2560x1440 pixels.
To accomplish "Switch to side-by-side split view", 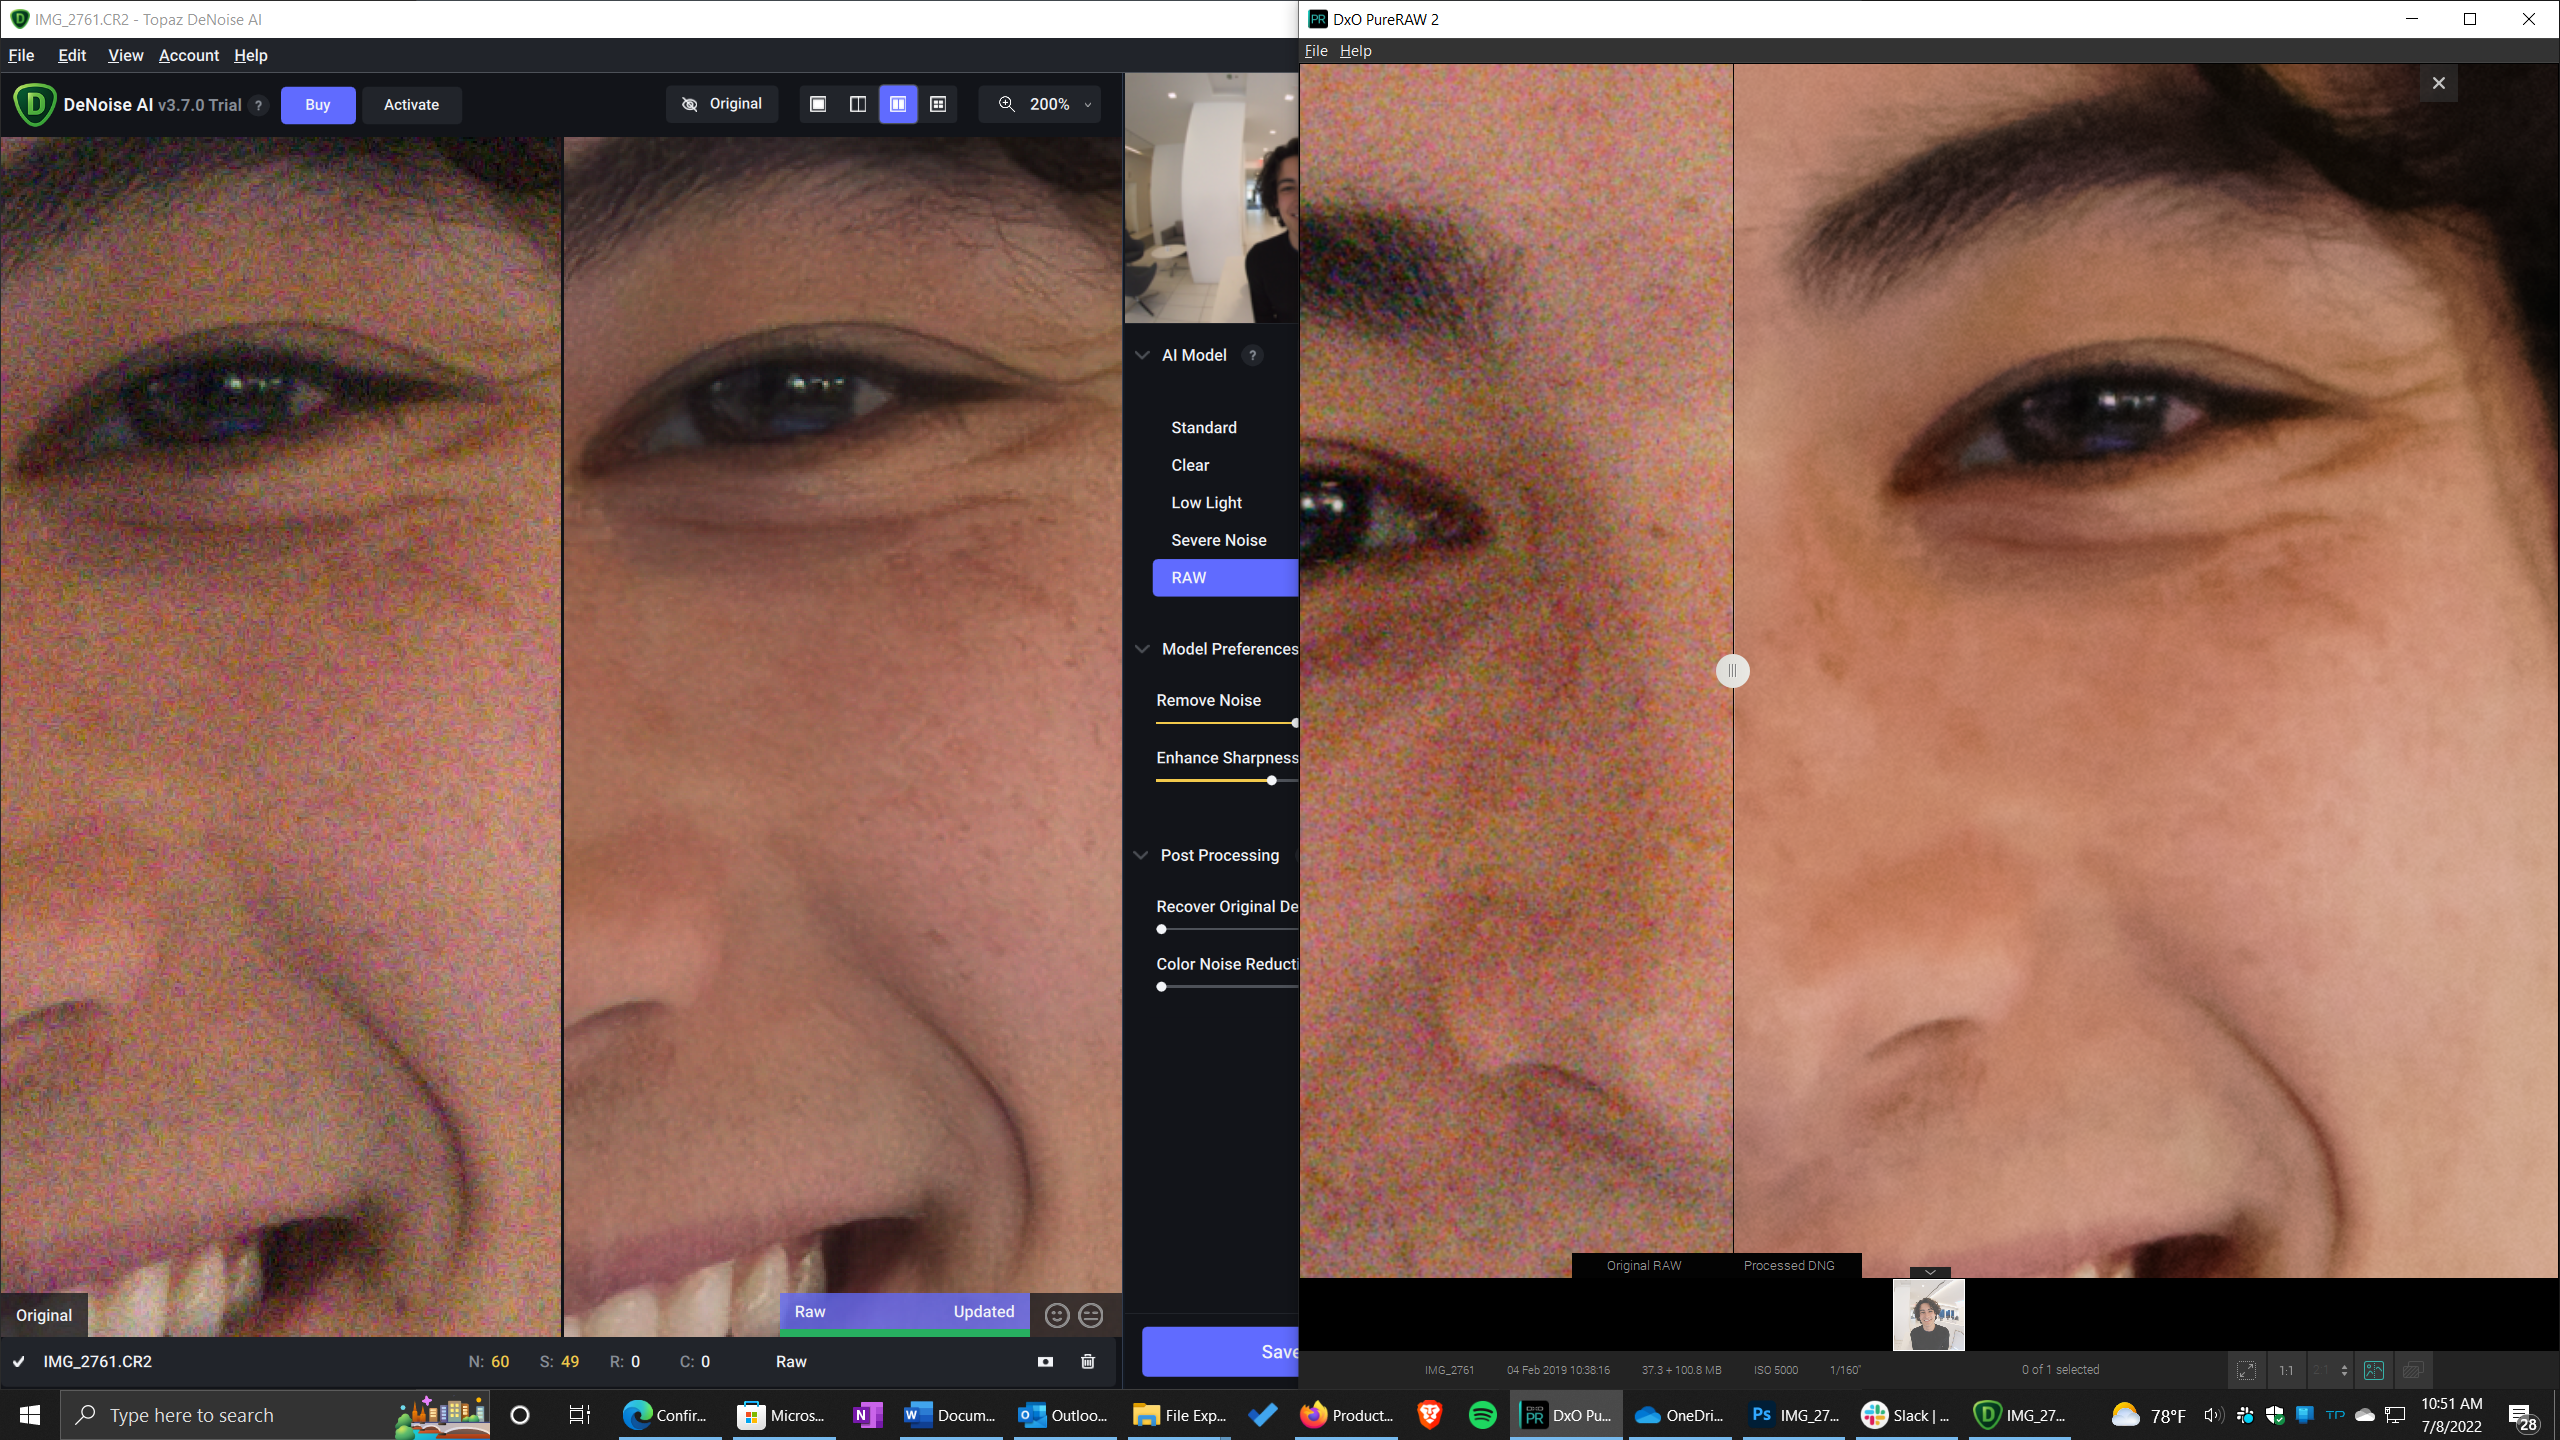I will tap(857, 103).
